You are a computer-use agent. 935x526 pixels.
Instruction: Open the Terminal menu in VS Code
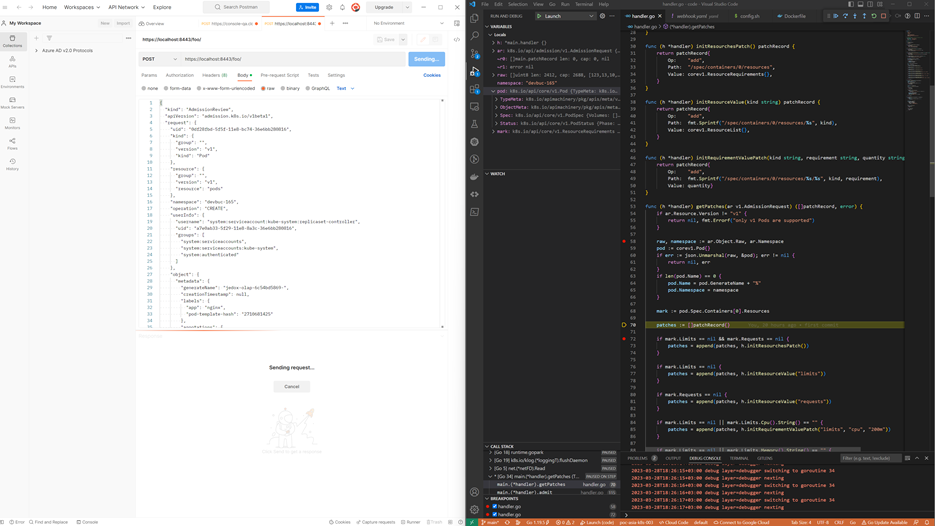pyautogui.click(x=584, y=4)
